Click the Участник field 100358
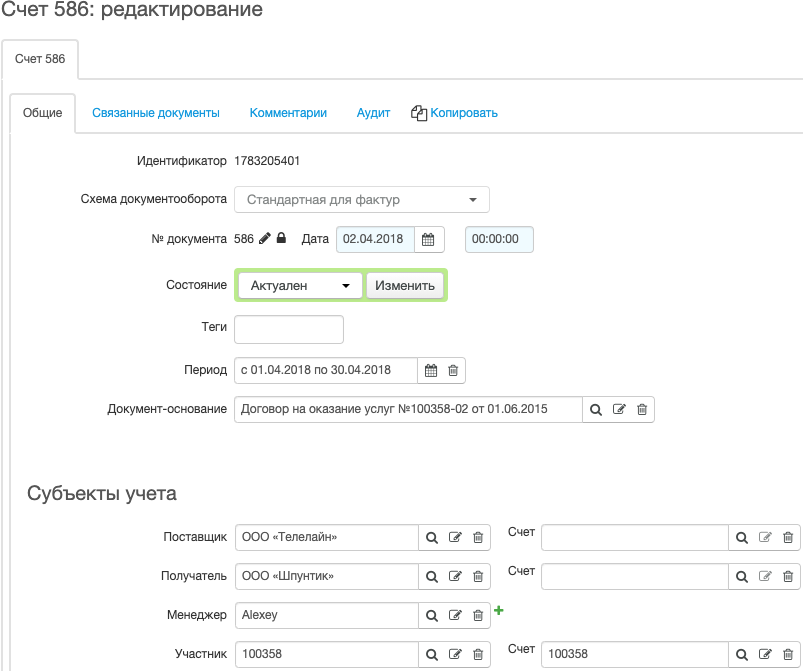This screenshot has width=803, height=671. click(327, 654)
